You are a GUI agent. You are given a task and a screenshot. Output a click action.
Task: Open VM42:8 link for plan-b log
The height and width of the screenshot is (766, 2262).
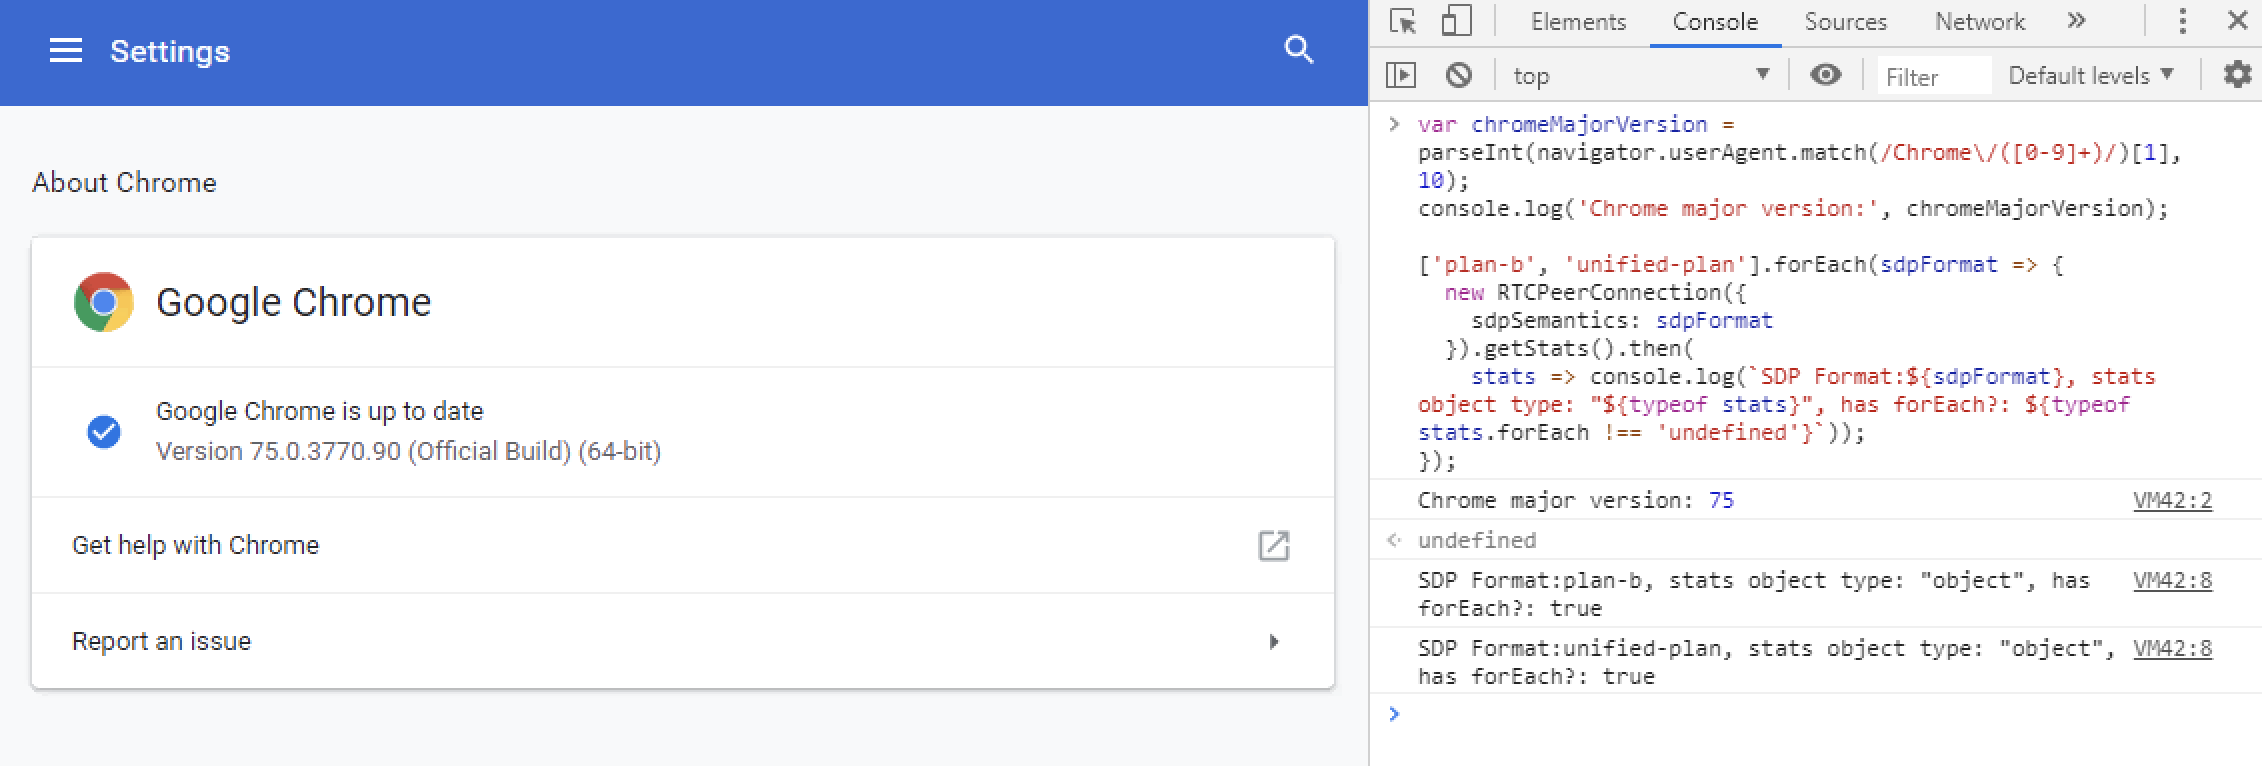point(2172,580)
